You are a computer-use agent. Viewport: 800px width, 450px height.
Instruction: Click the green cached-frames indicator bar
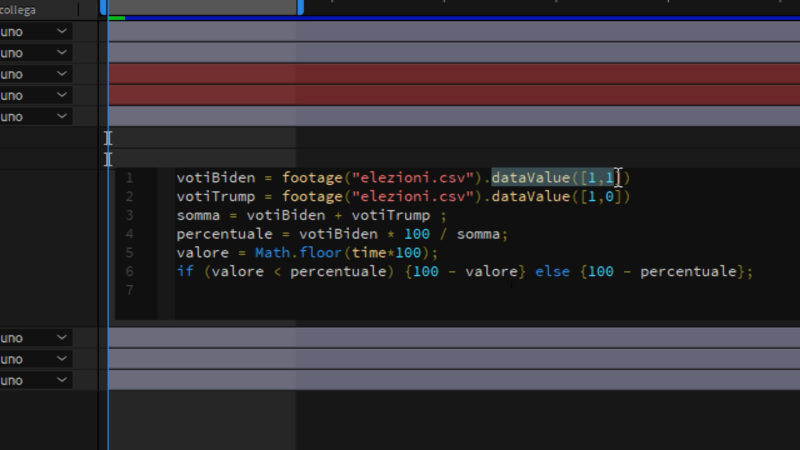116,18
